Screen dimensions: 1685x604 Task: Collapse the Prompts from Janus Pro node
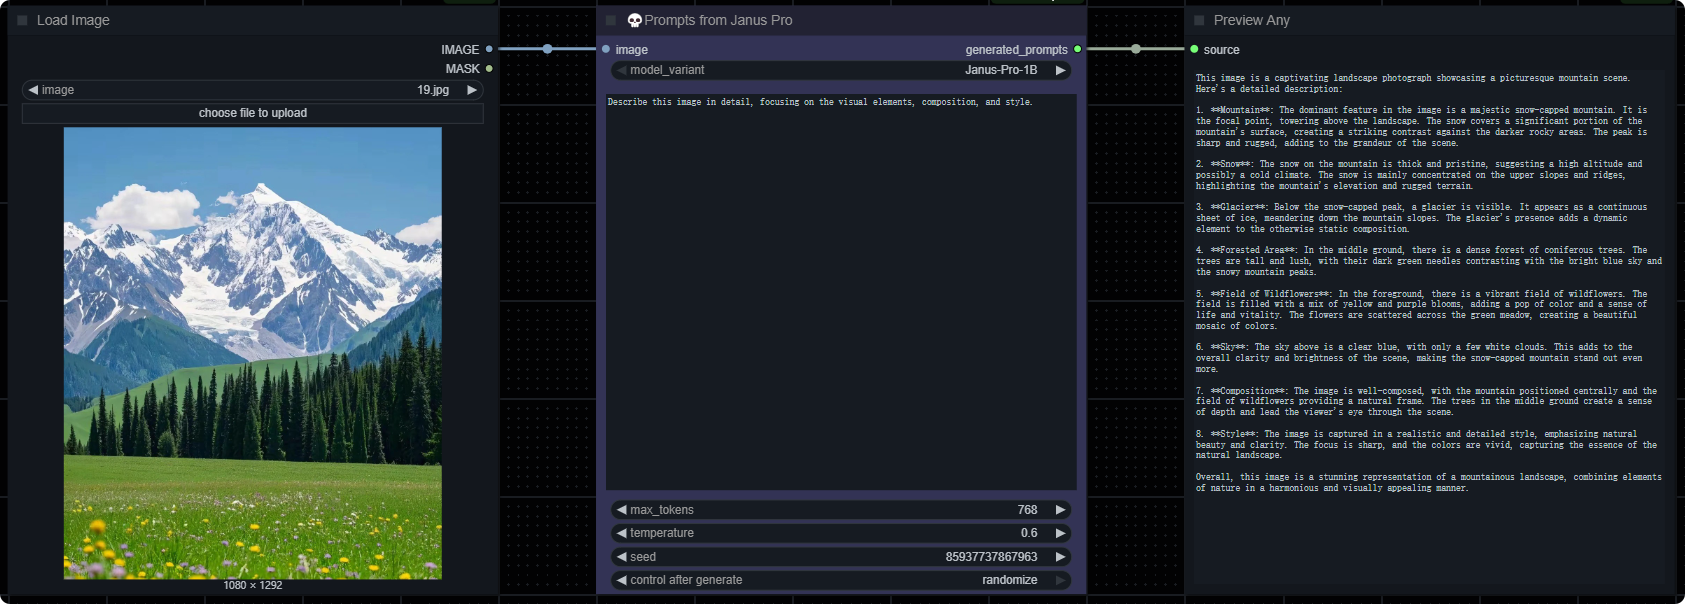point(611,20)
